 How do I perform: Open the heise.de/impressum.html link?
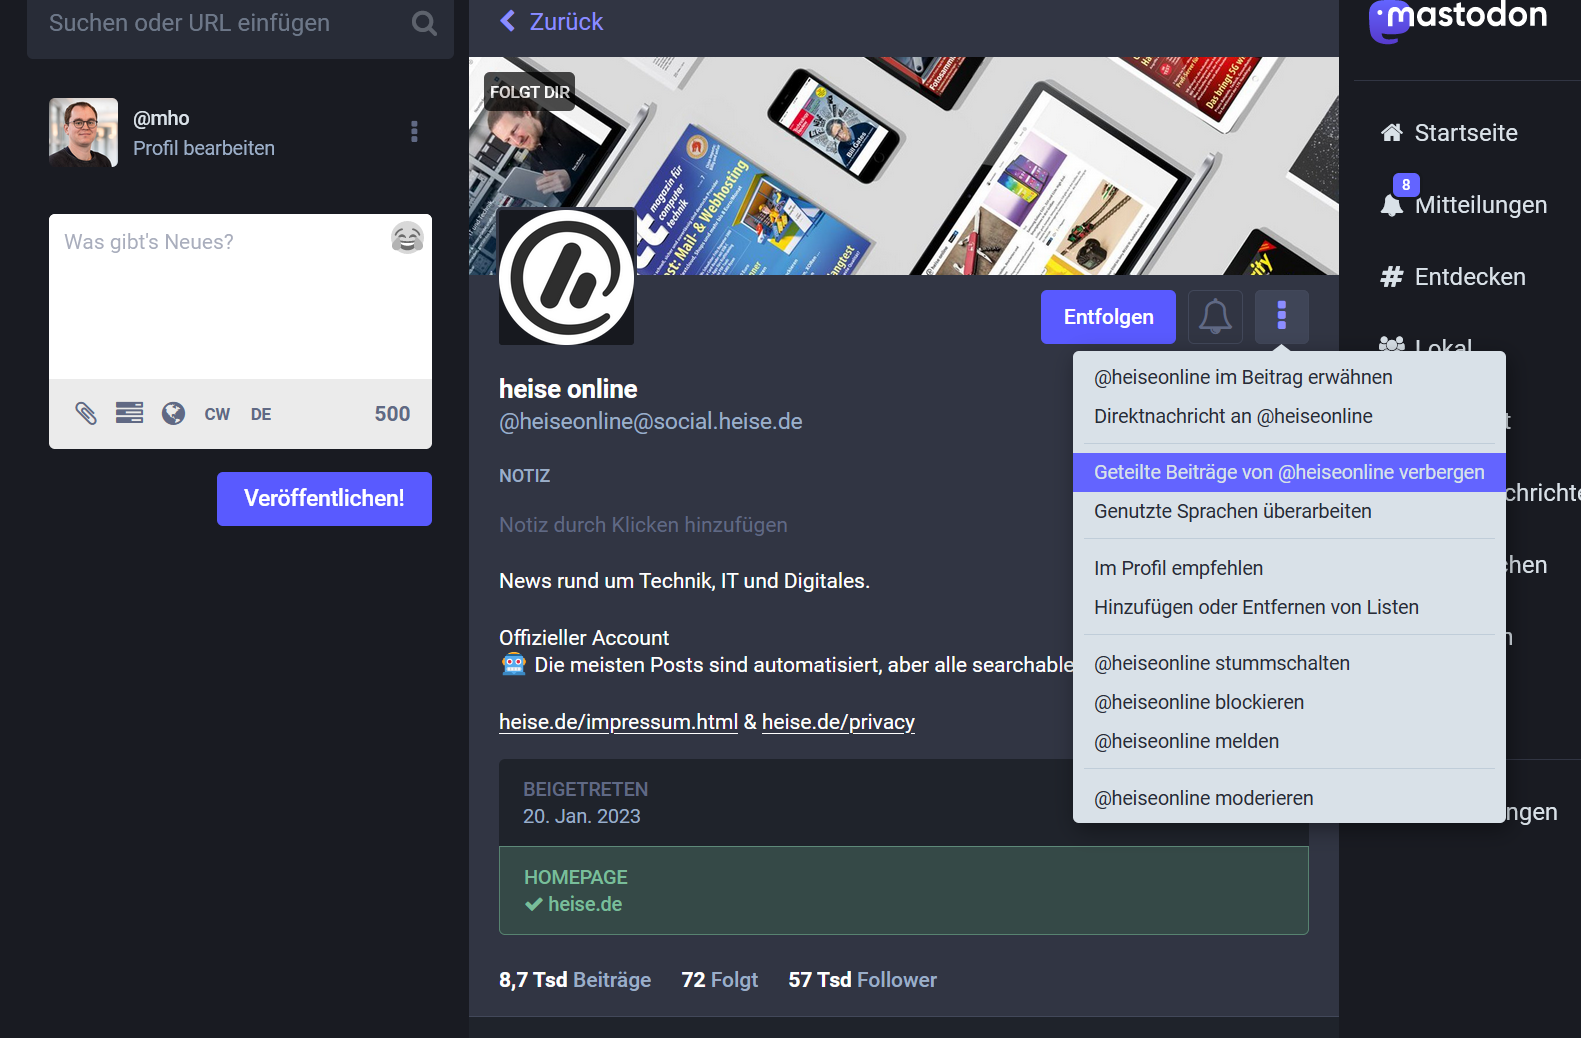pos(618,722)
